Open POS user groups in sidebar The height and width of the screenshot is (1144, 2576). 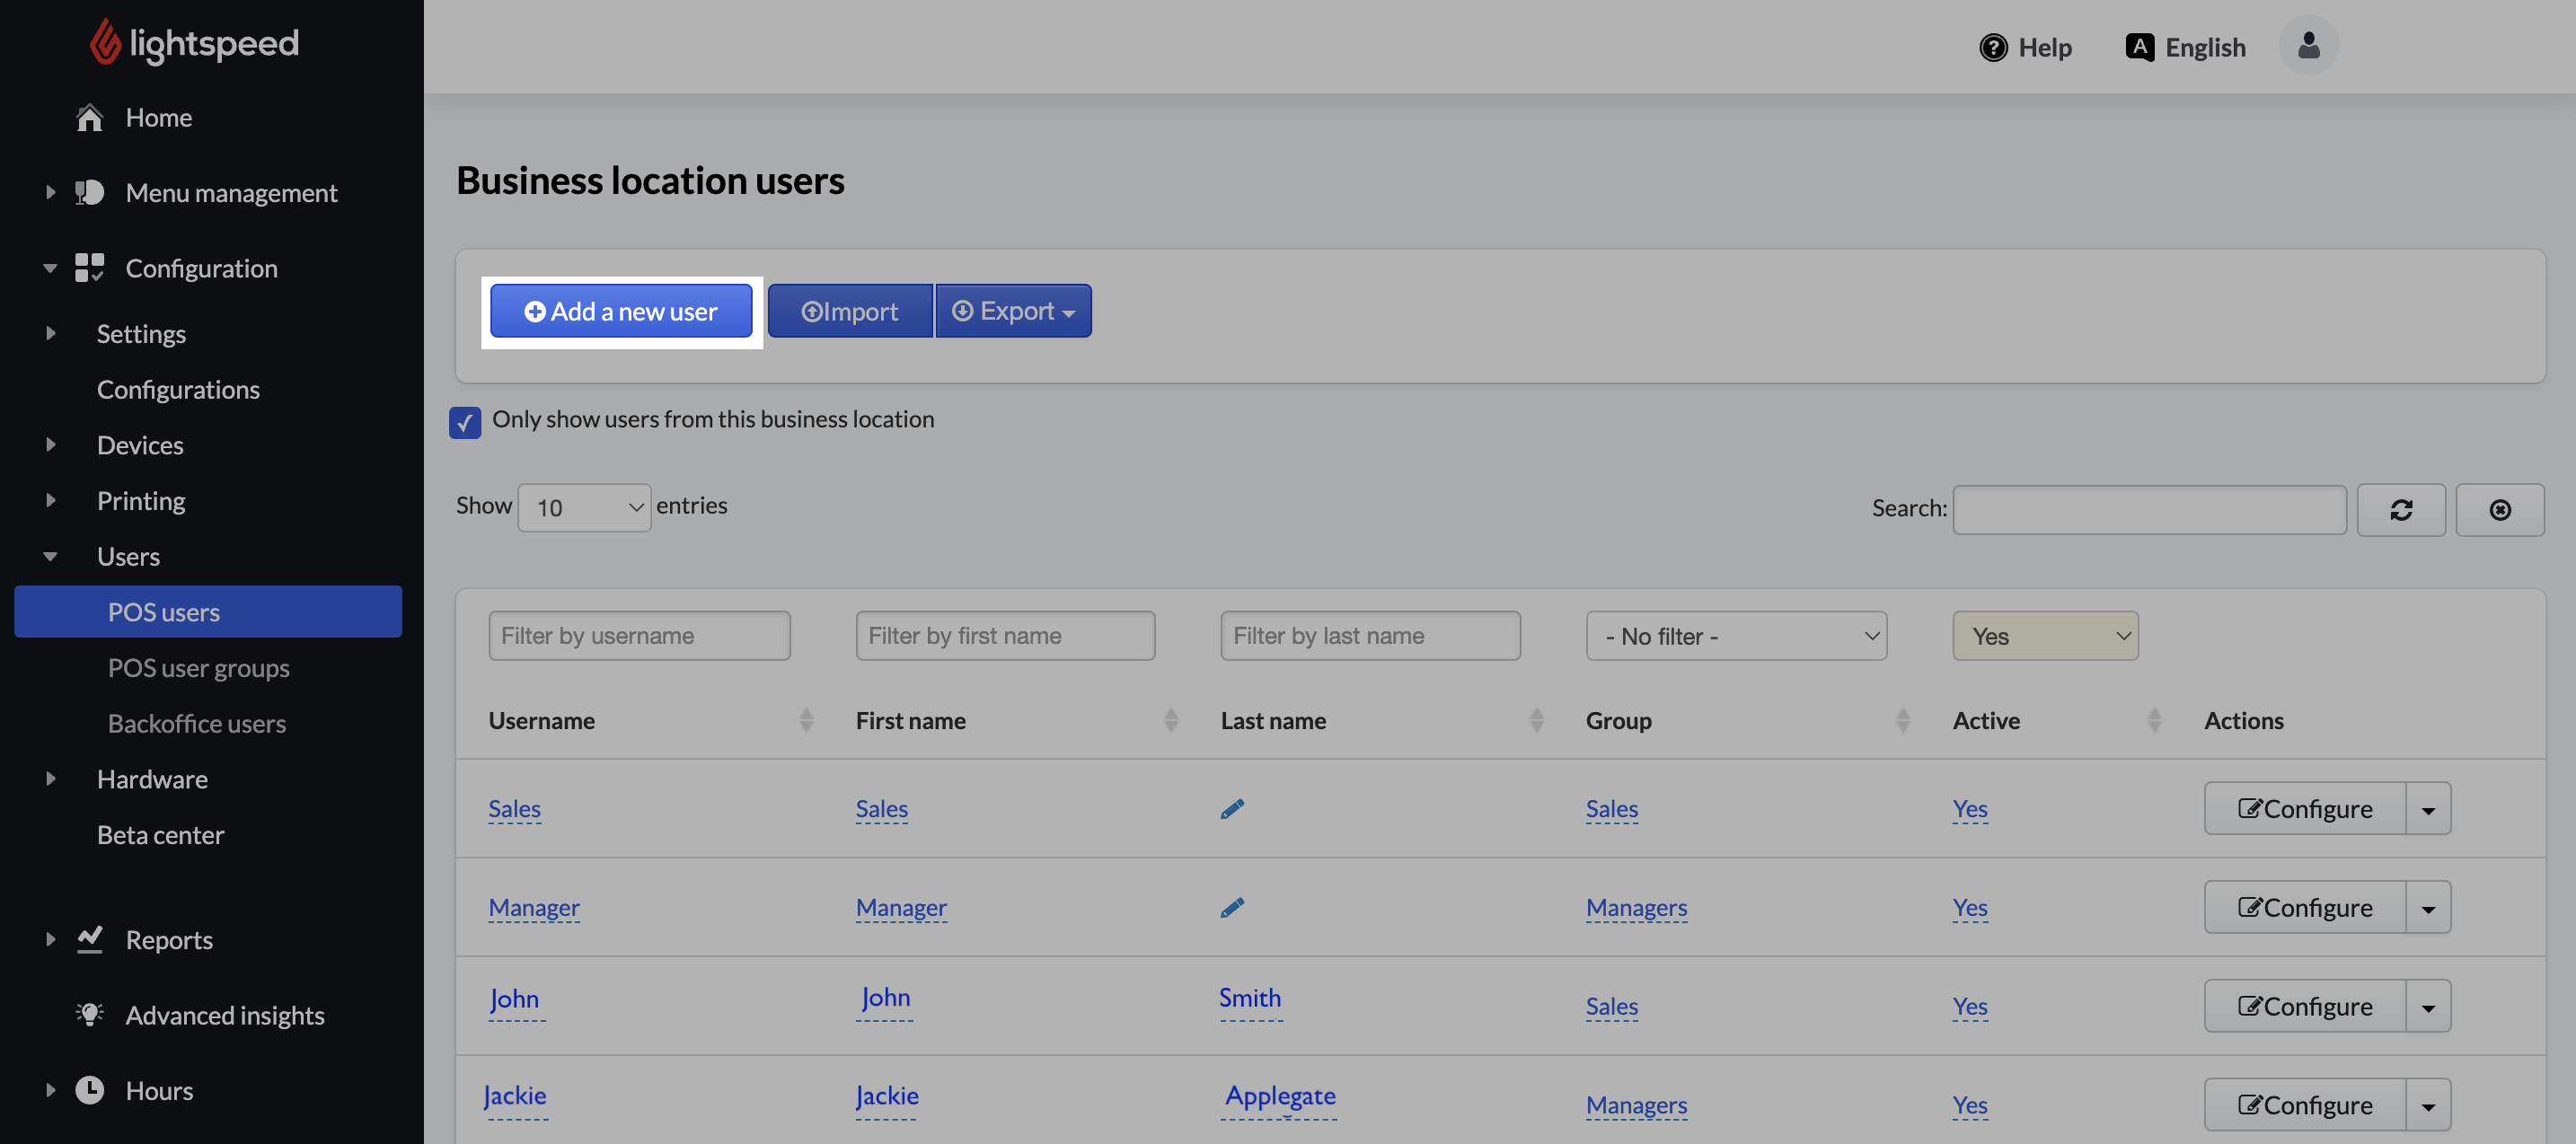pos(198,668)
